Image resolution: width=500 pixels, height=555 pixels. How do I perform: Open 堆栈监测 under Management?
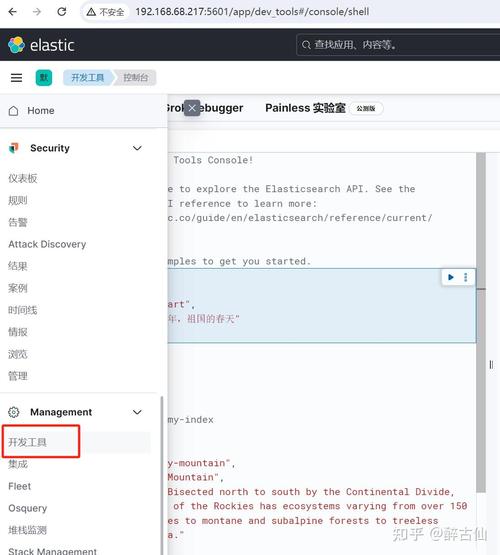click(x=27, y=530)
